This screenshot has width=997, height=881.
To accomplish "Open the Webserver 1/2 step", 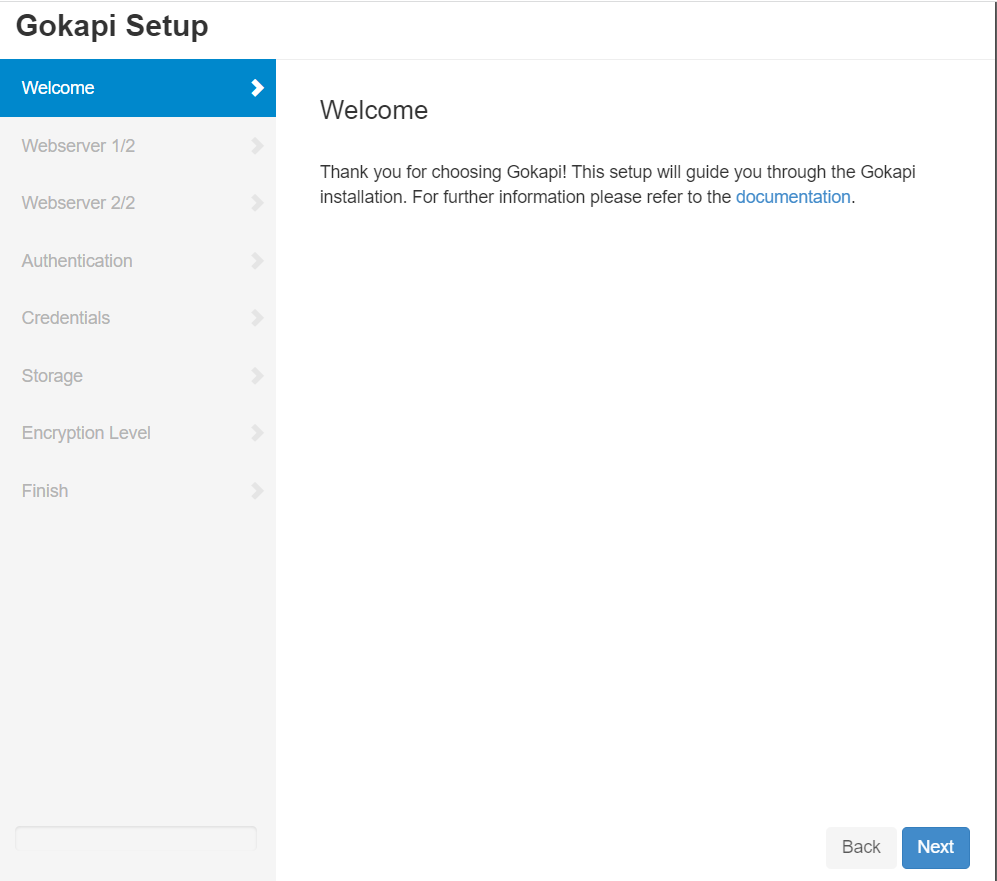I will [x=137, y=146].
